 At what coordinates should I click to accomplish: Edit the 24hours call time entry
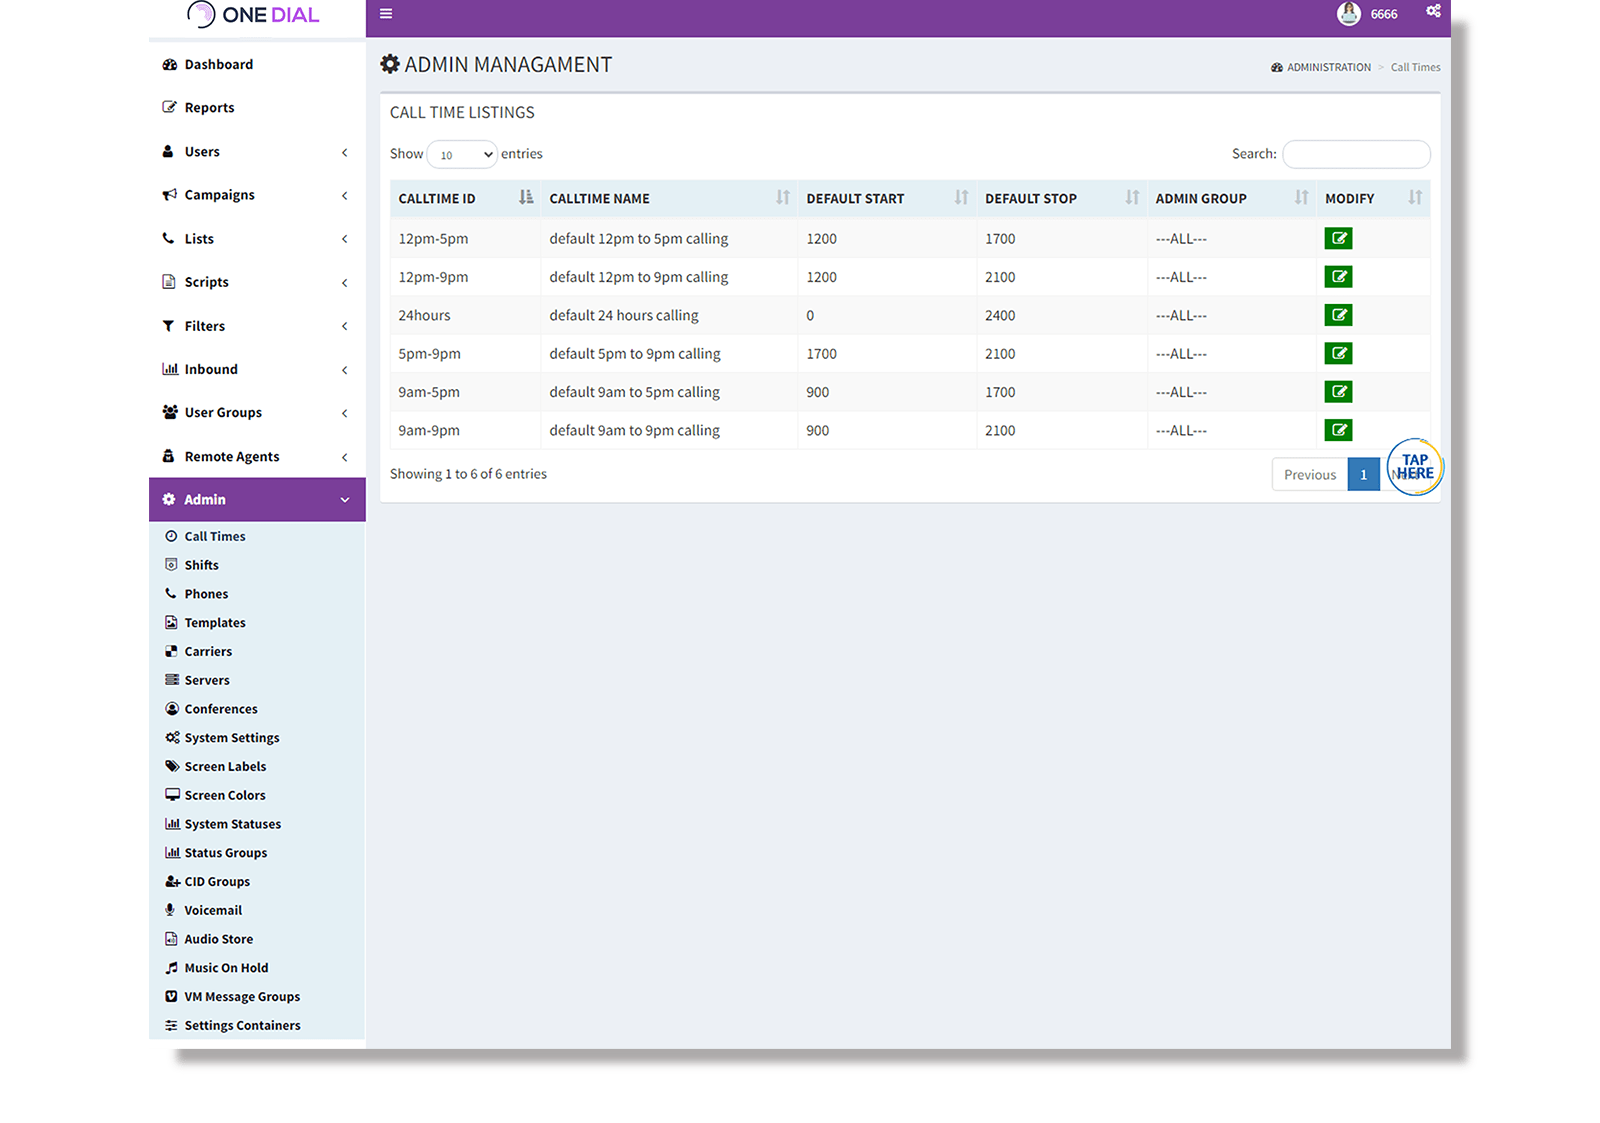pos(1338,314)
